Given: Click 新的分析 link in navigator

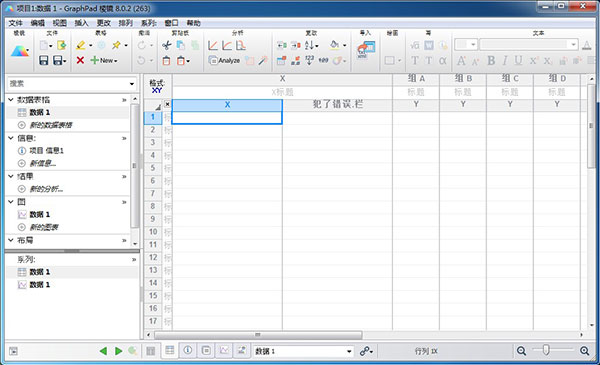Looking at the screenshot, I should coord(46,189).
